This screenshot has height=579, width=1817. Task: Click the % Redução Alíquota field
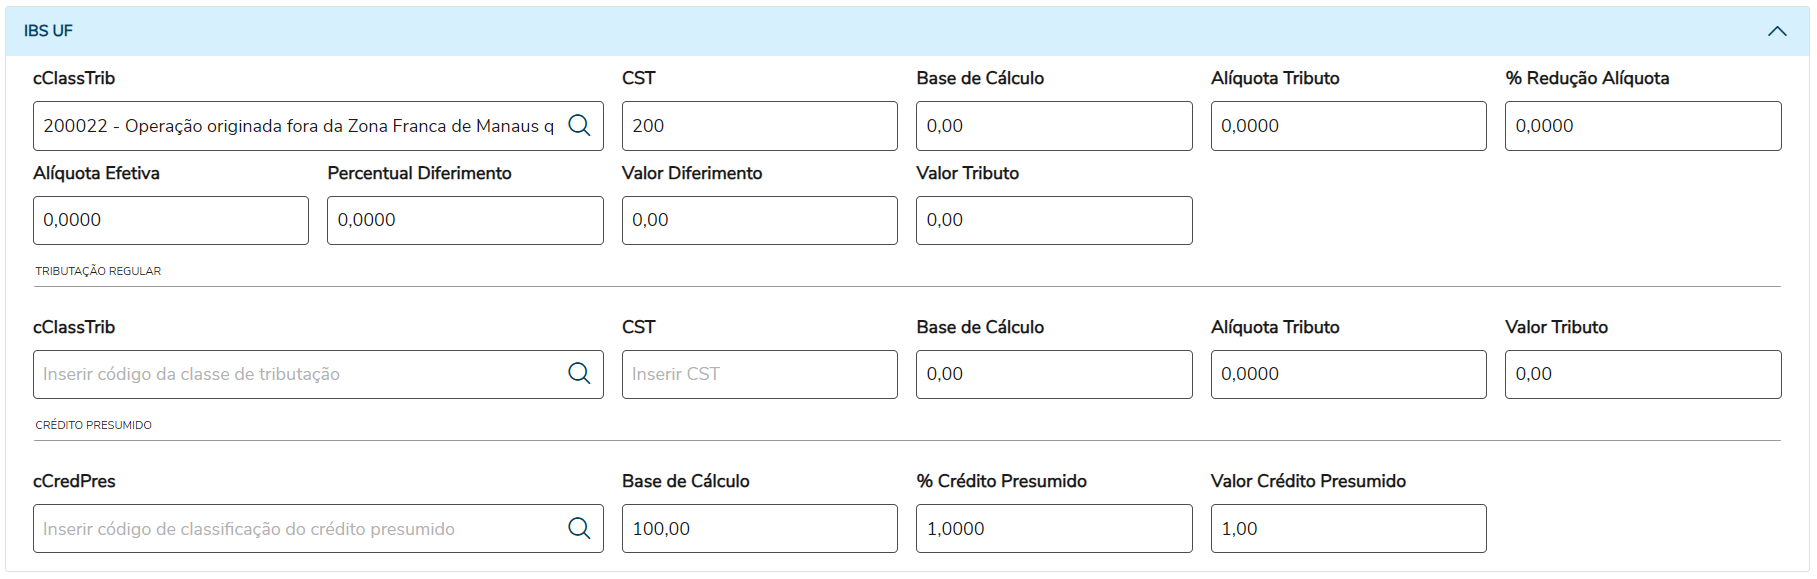point(1642,126)
